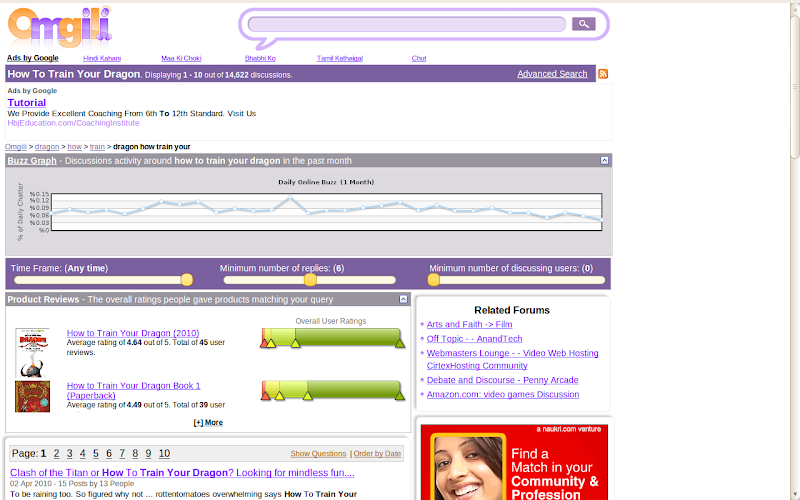Click the Minimum discussing users slider handle
Screen dimensions: 800x500
[434, 280]
